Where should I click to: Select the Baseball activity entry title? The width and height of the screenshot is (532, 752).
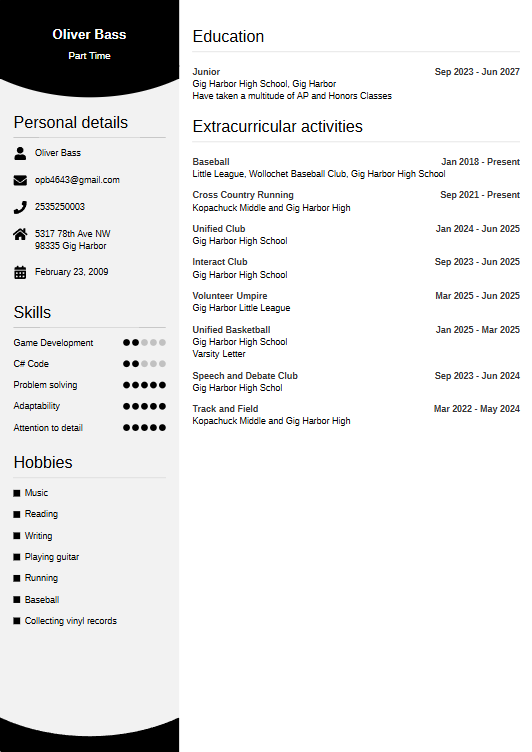(211, 162)
